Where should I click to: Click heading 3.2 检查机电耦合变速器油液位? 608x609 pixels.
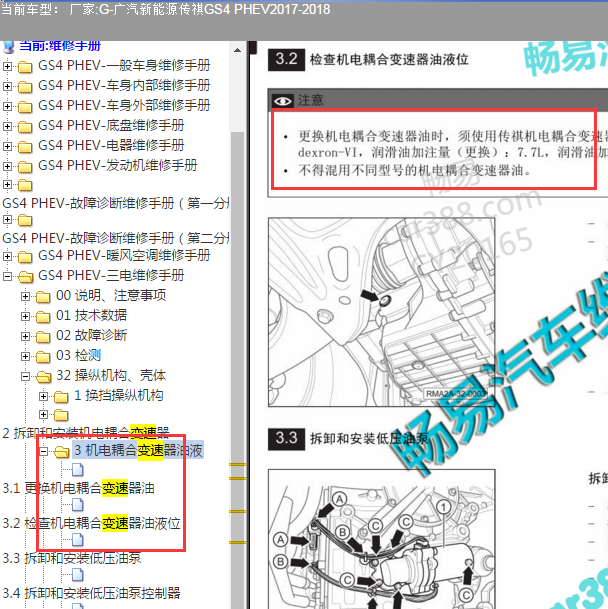[x=368, y=59]
